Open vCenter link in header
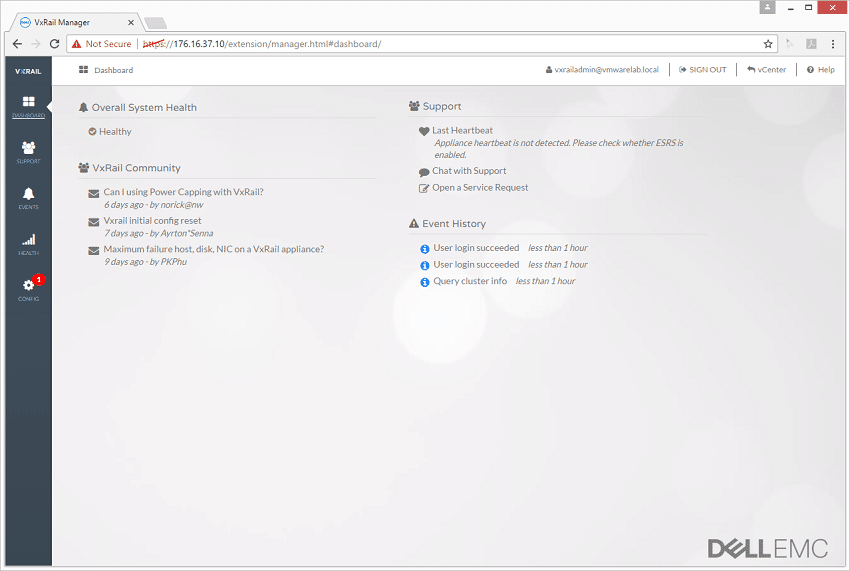Viewport: 850px width, 571px height. 771,70
